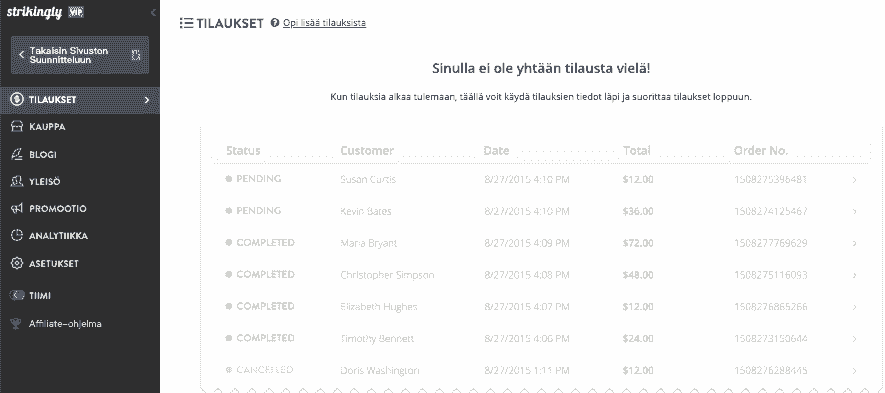Click the Analytiikka chart icon

pyautogui.click(x=17, y=235)
